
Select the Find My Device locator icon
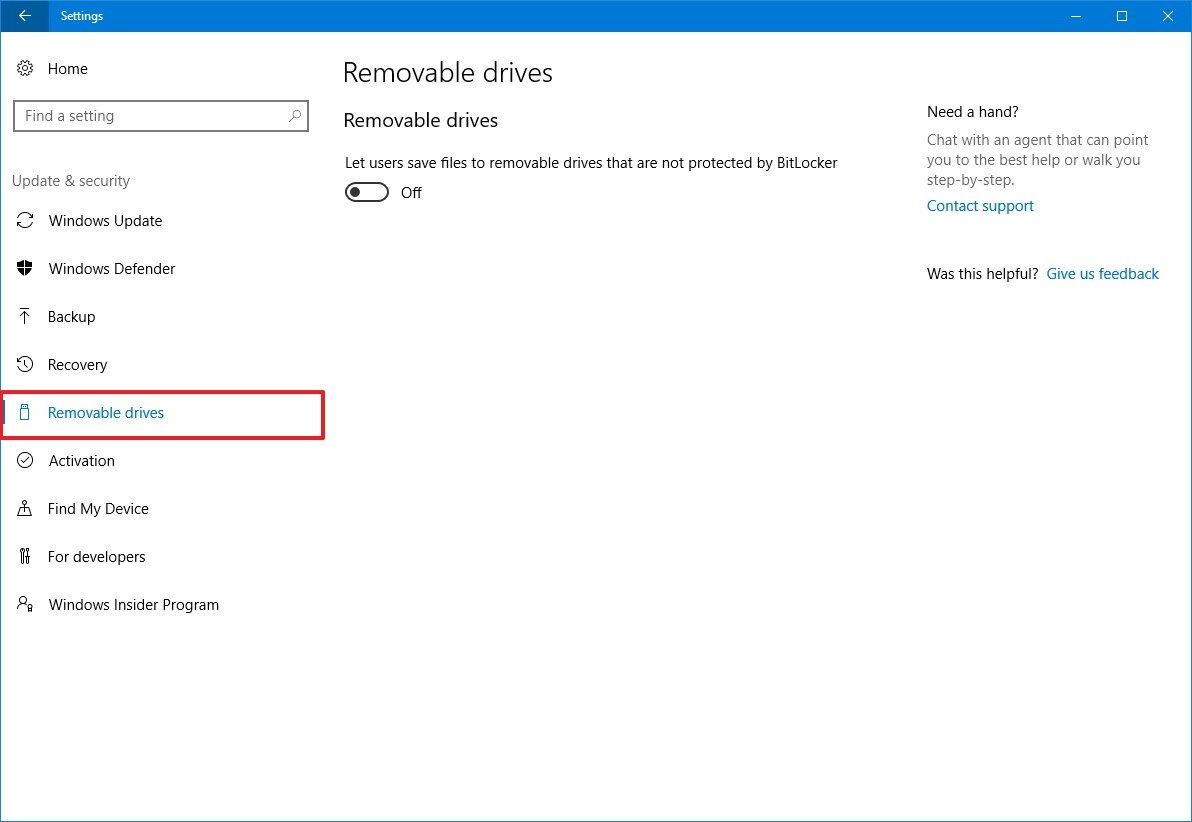tap(25, 508)
